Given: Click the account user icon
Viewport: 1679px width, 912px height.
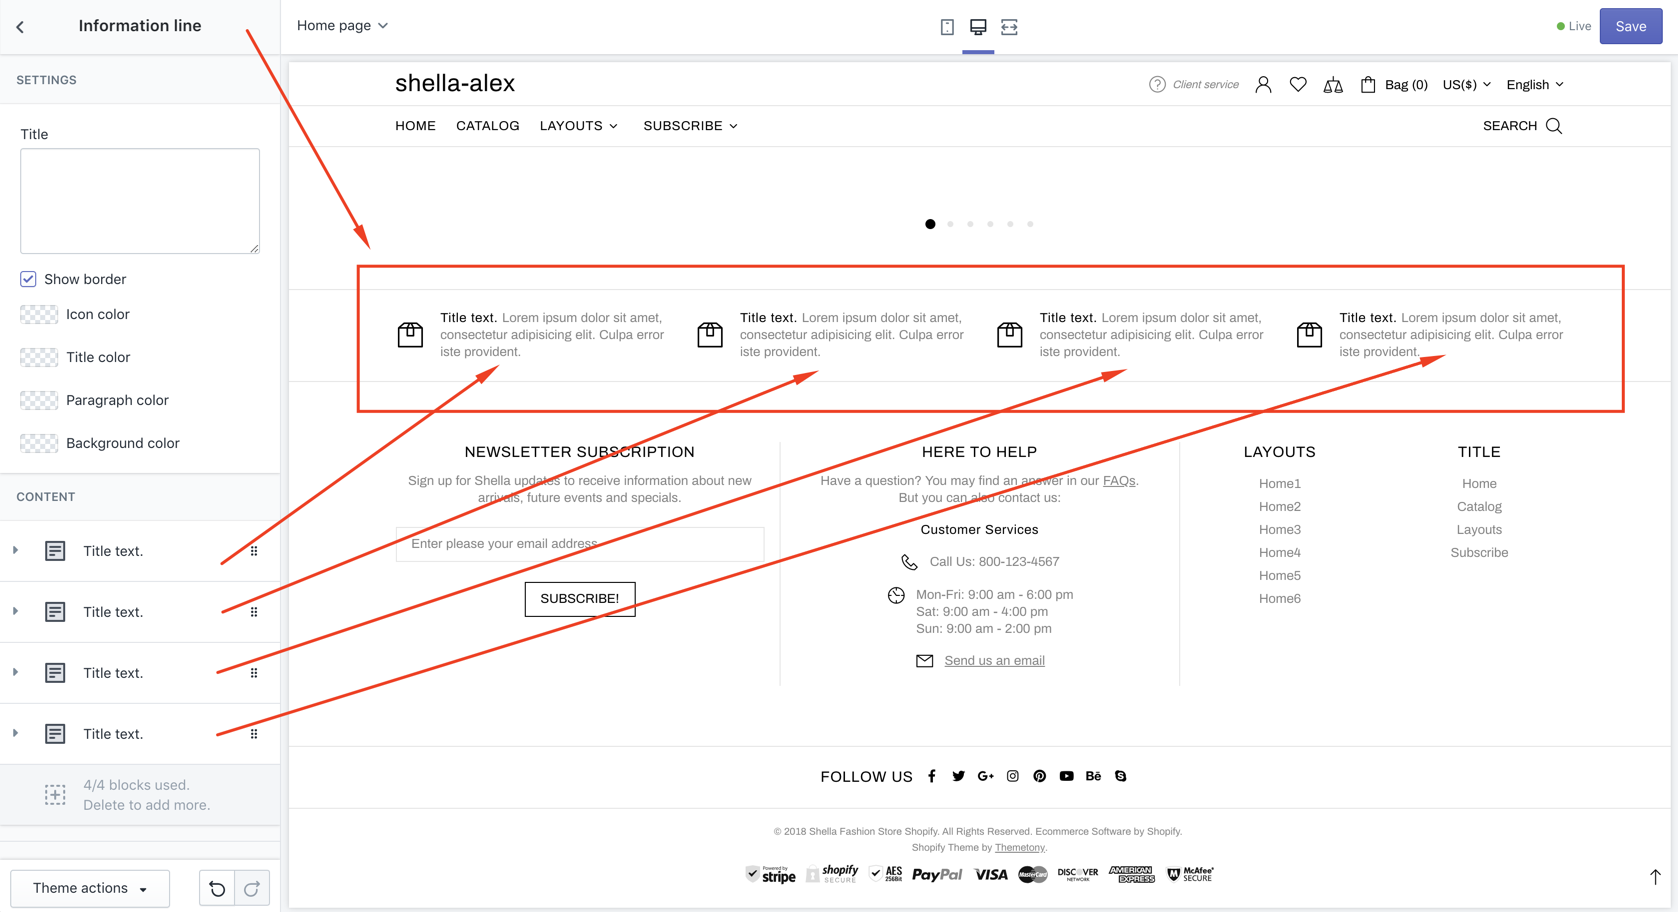Looking at the screenshot, I should pos(1263,85).
